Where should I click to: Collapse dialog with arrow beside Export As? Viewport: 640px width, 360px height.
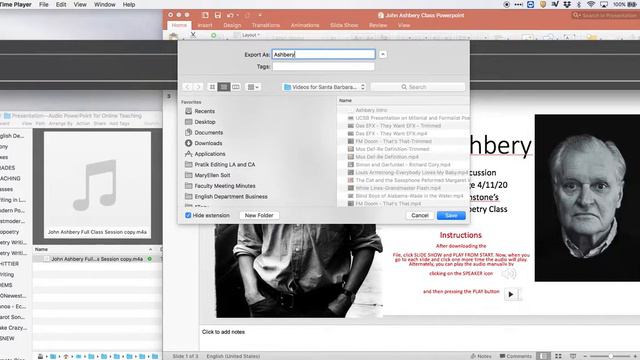(382, 54)
